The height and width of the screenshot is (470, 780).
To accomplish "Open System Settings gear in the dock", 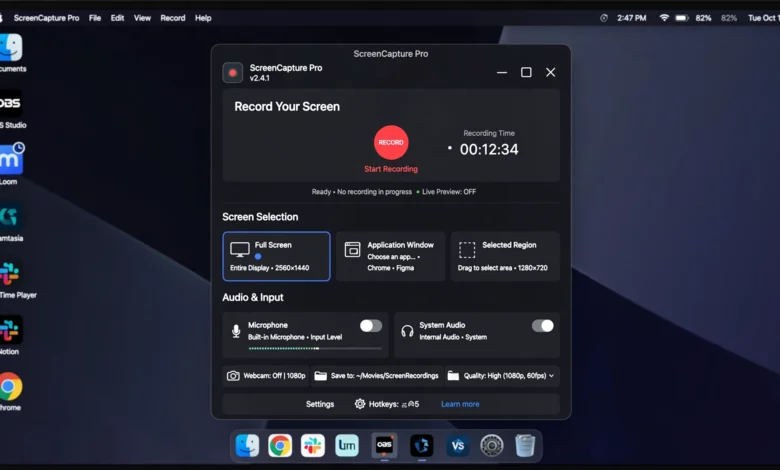I will (x=492, y=445).
